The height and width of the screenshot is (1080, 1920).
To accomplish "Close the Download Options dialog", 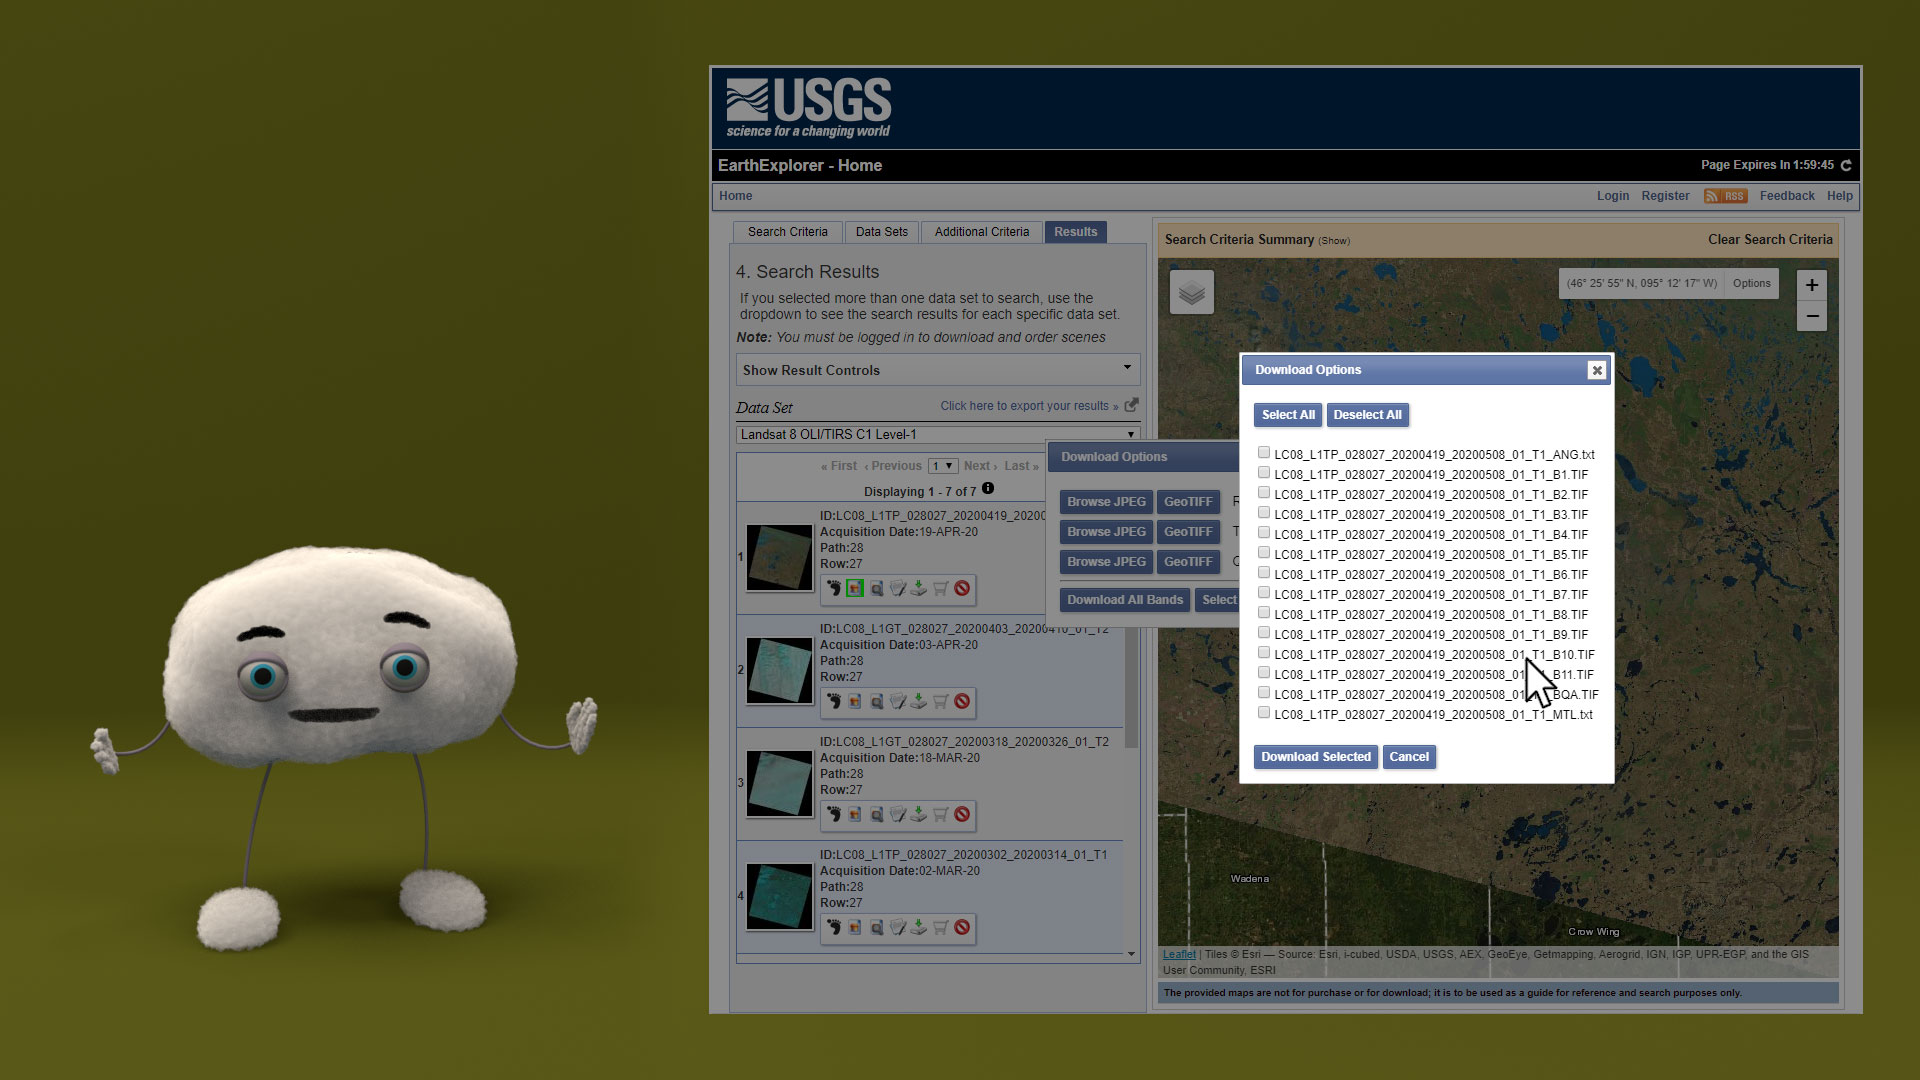I will coord(1597,370).
